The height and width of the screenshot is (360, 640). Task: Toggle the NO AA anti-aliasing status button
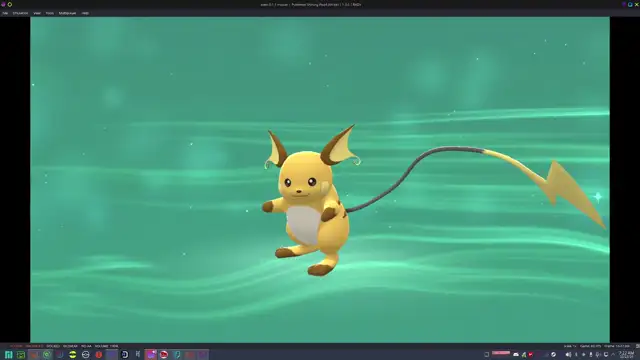pyautogui.click(x=86, y=346)
